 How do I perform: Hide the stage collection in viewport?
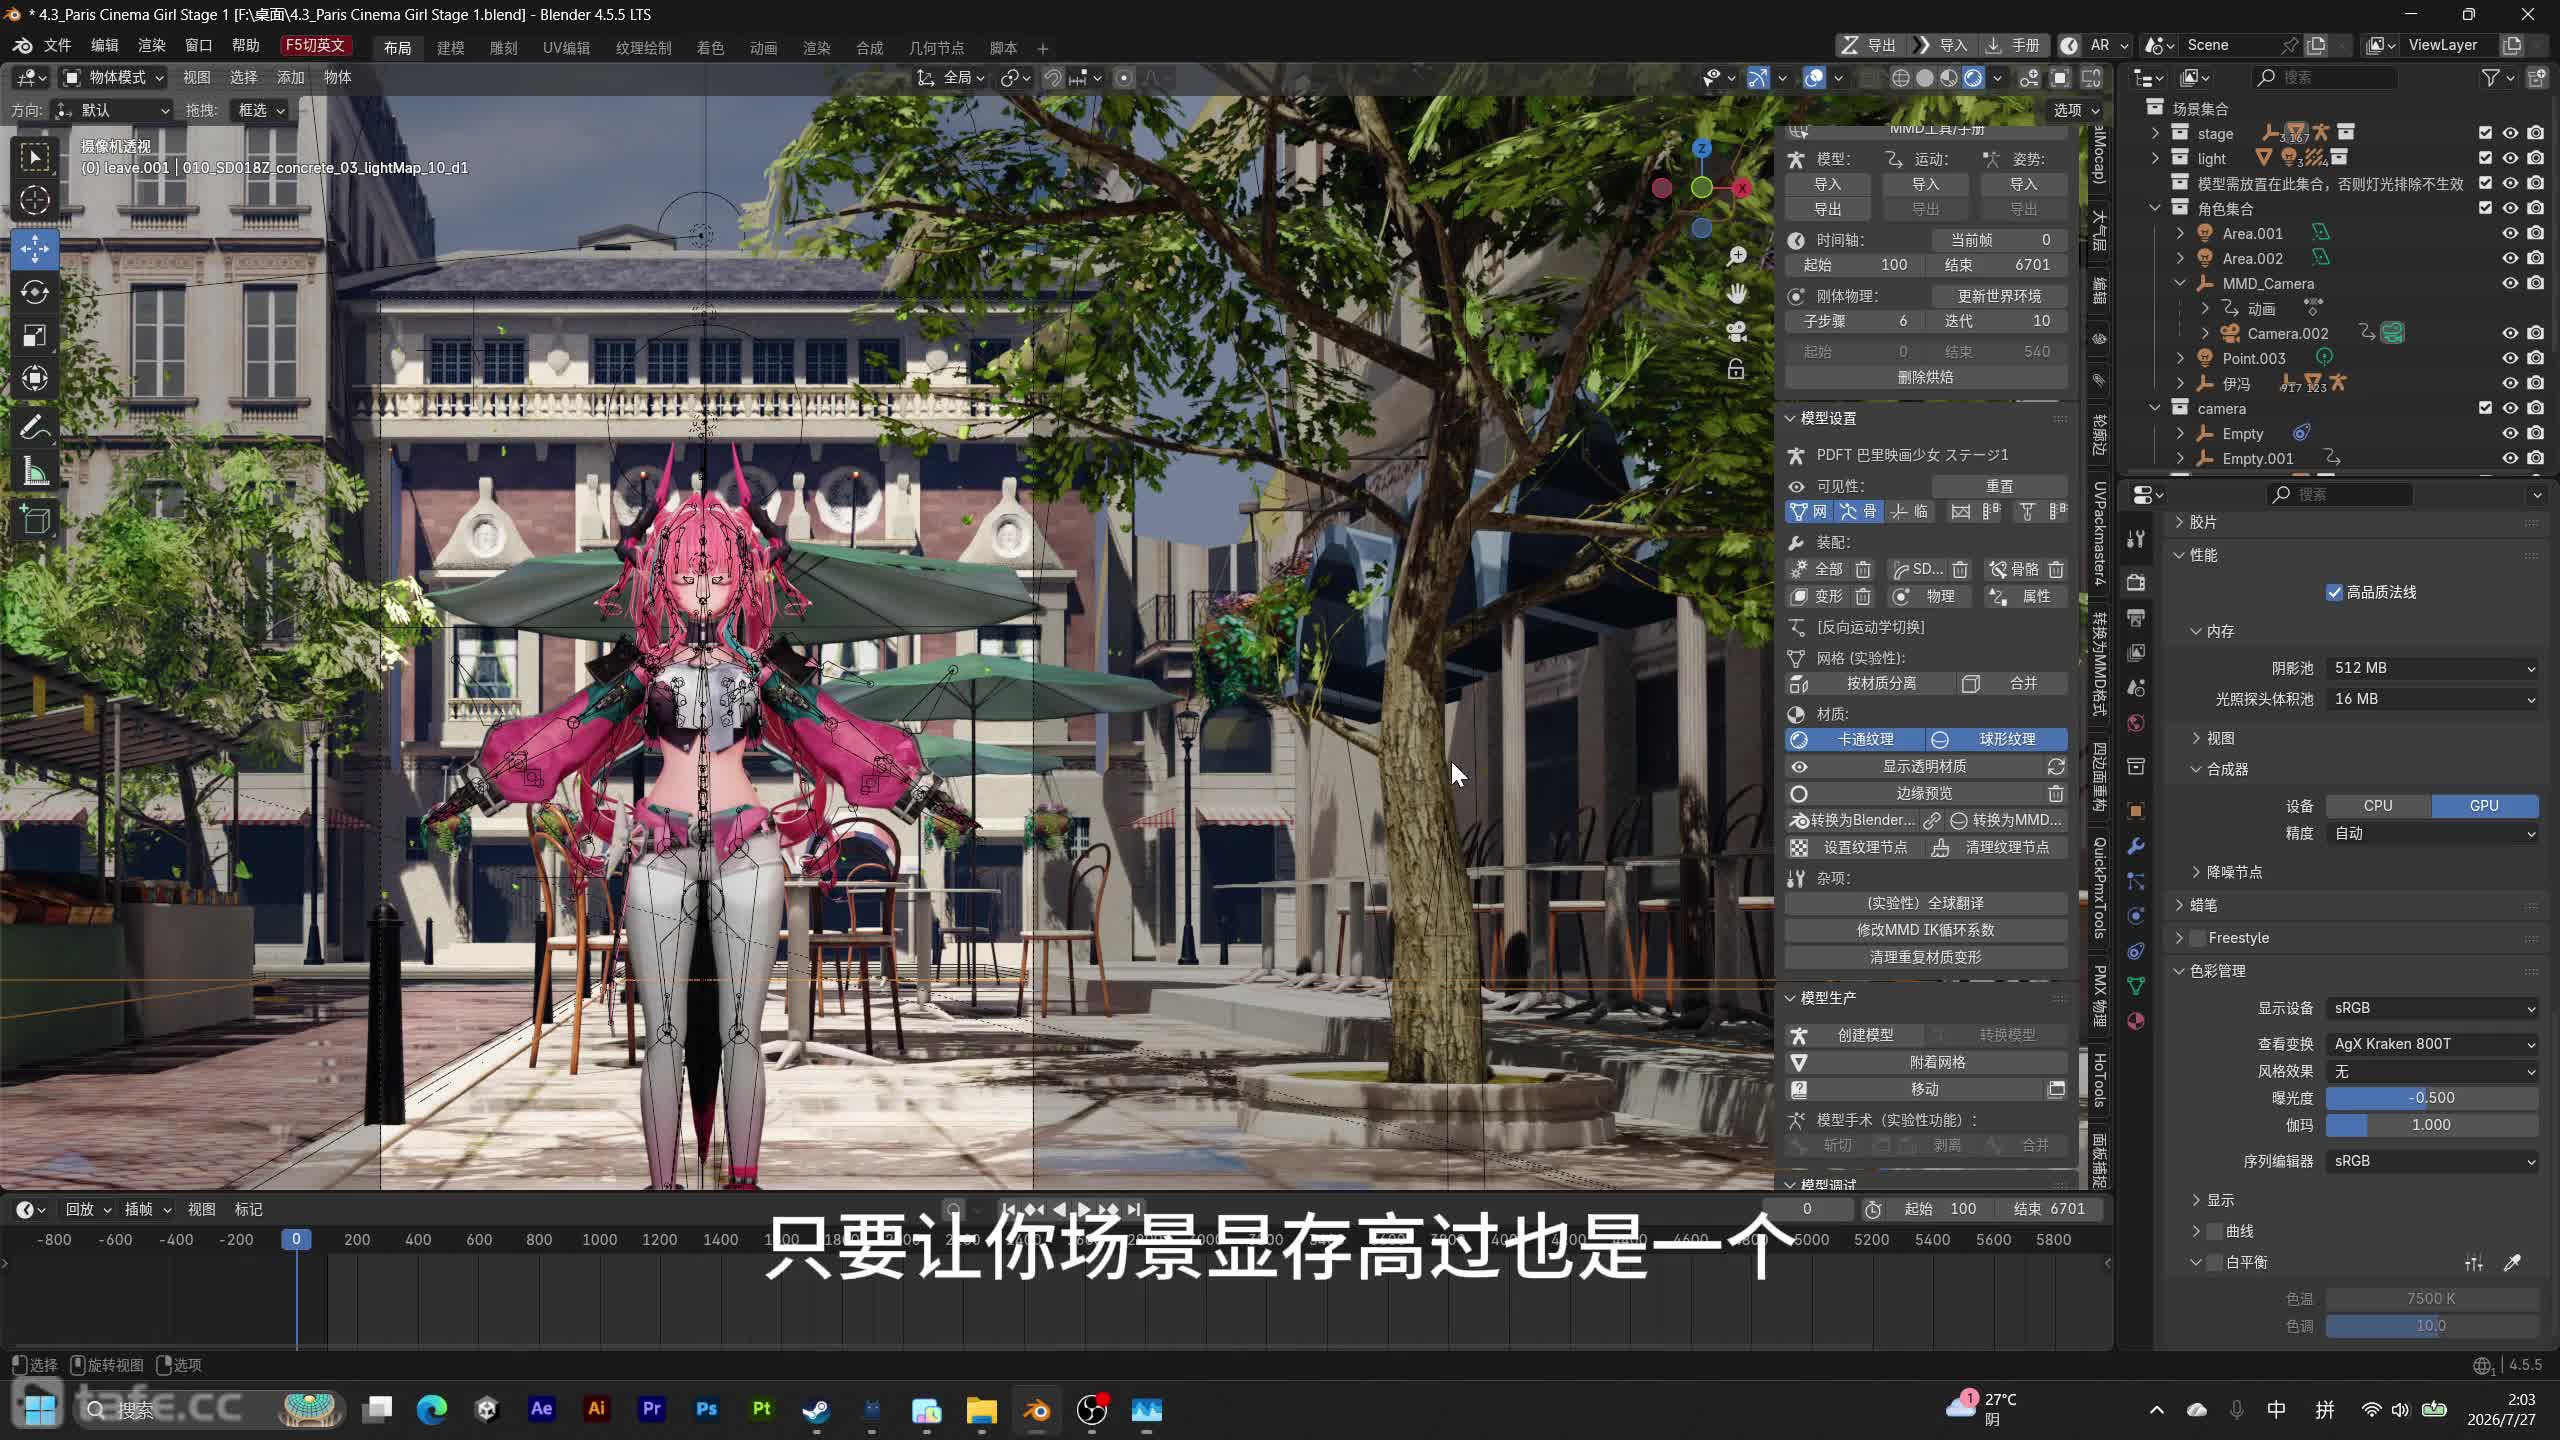2510,133
